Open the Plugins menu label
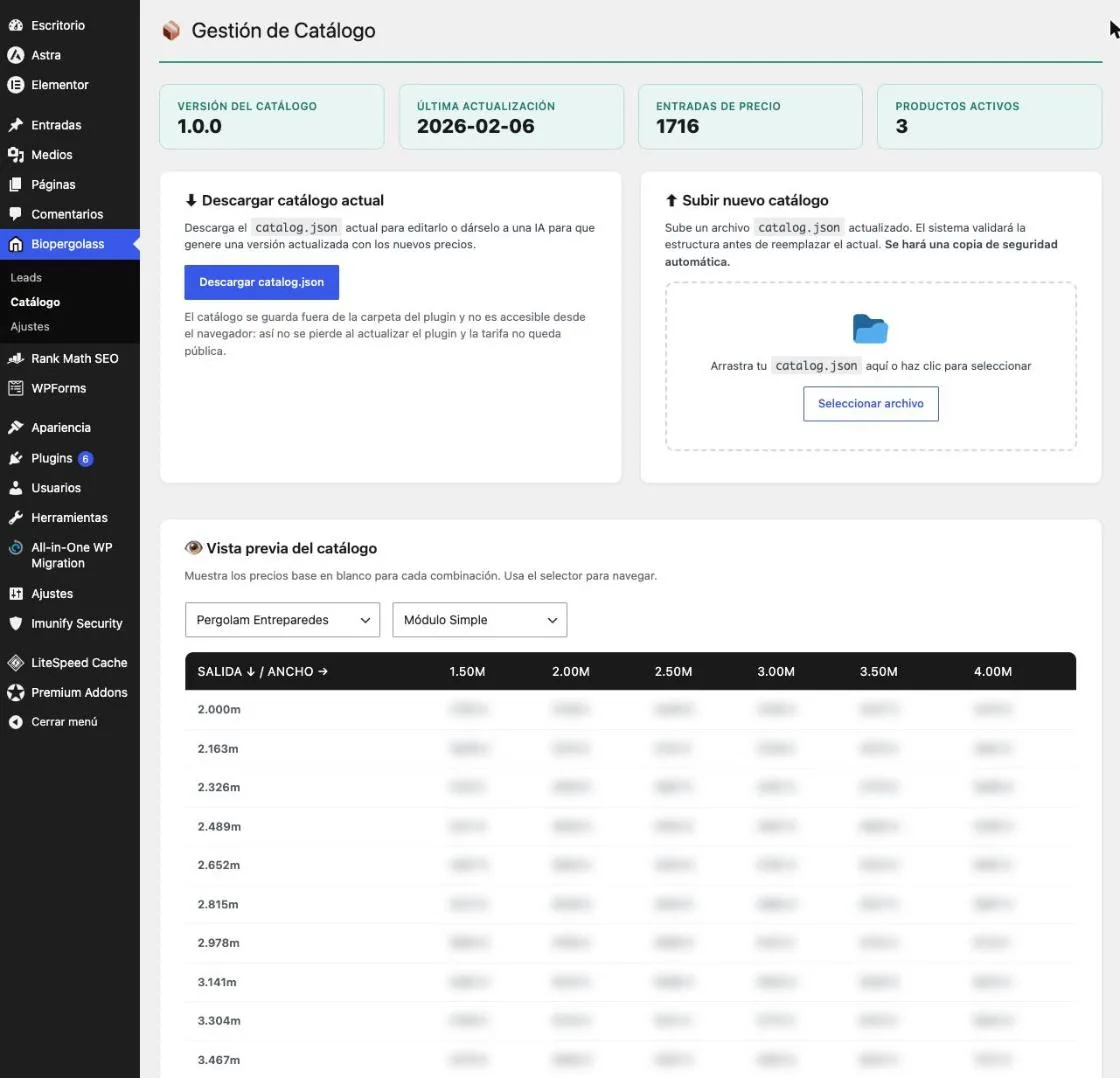 51,459
